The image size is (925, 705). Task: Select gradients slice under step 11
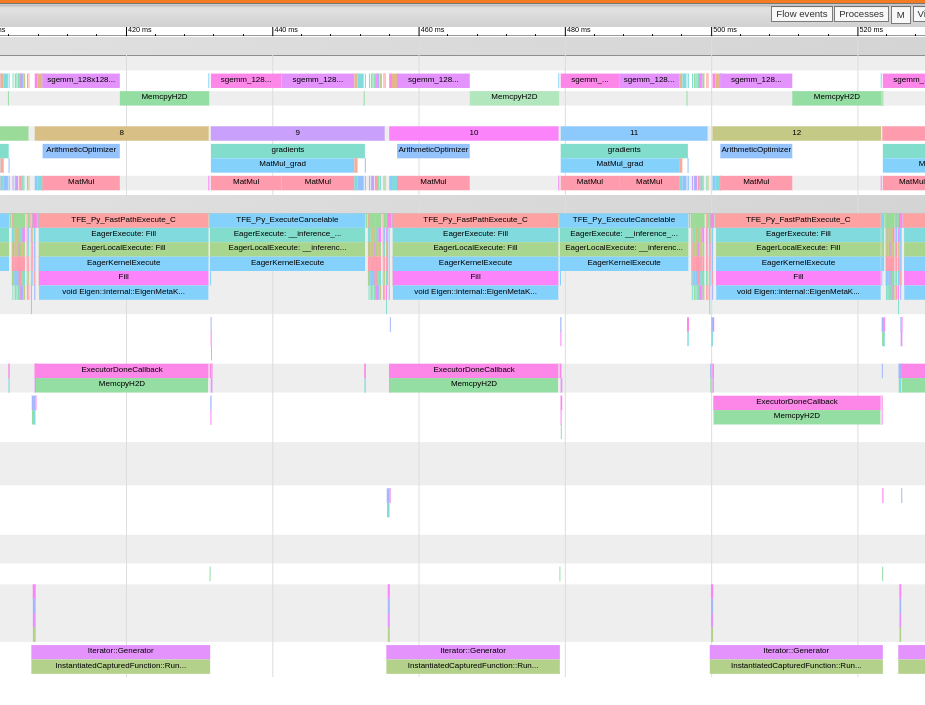tap(624, 150)
